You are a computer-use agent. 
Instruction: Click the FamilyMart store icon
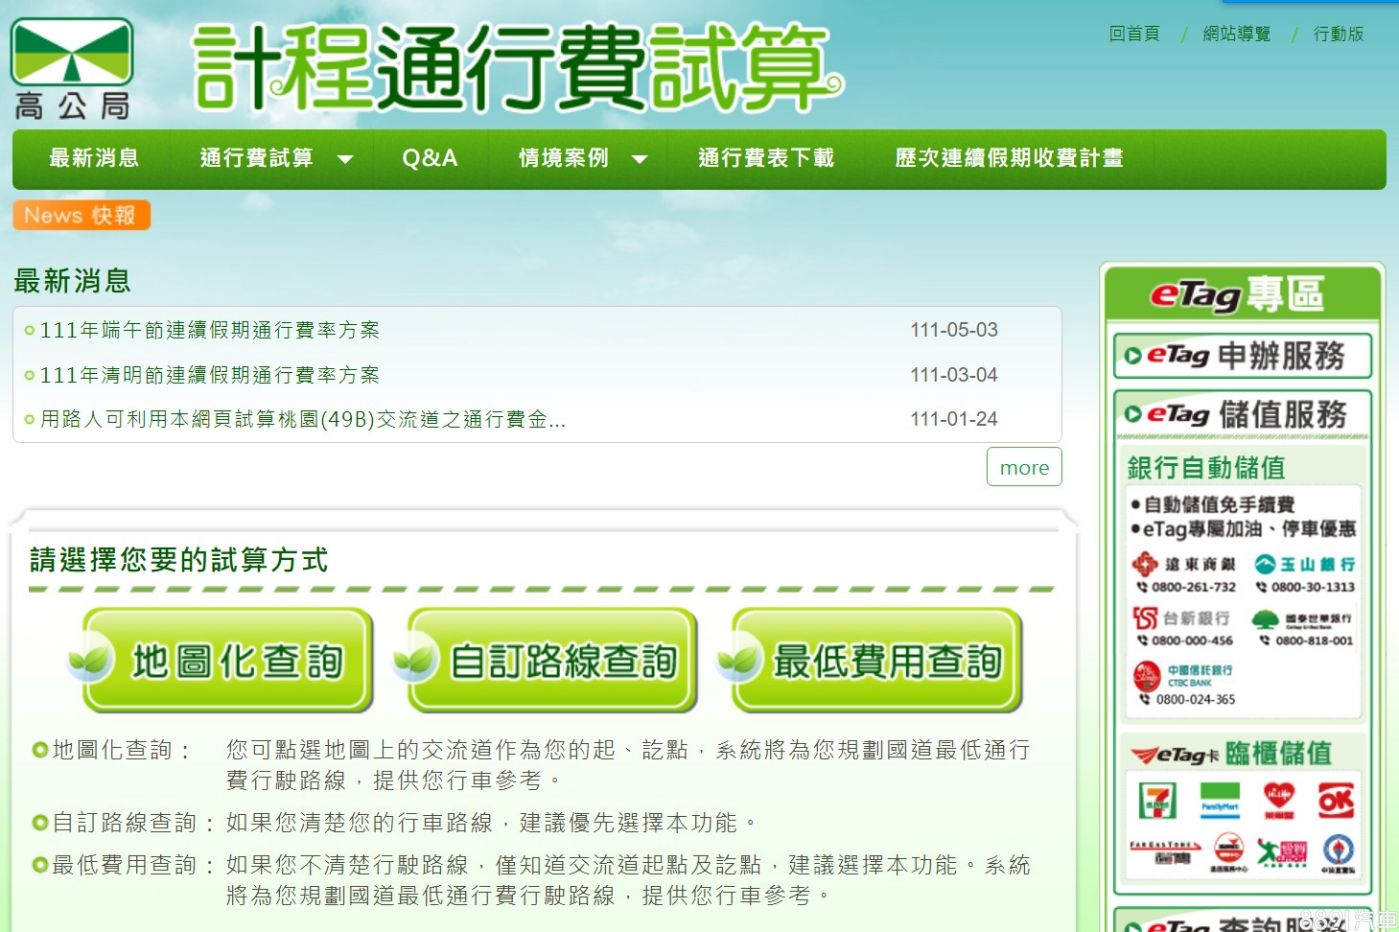click(1219, 800)
